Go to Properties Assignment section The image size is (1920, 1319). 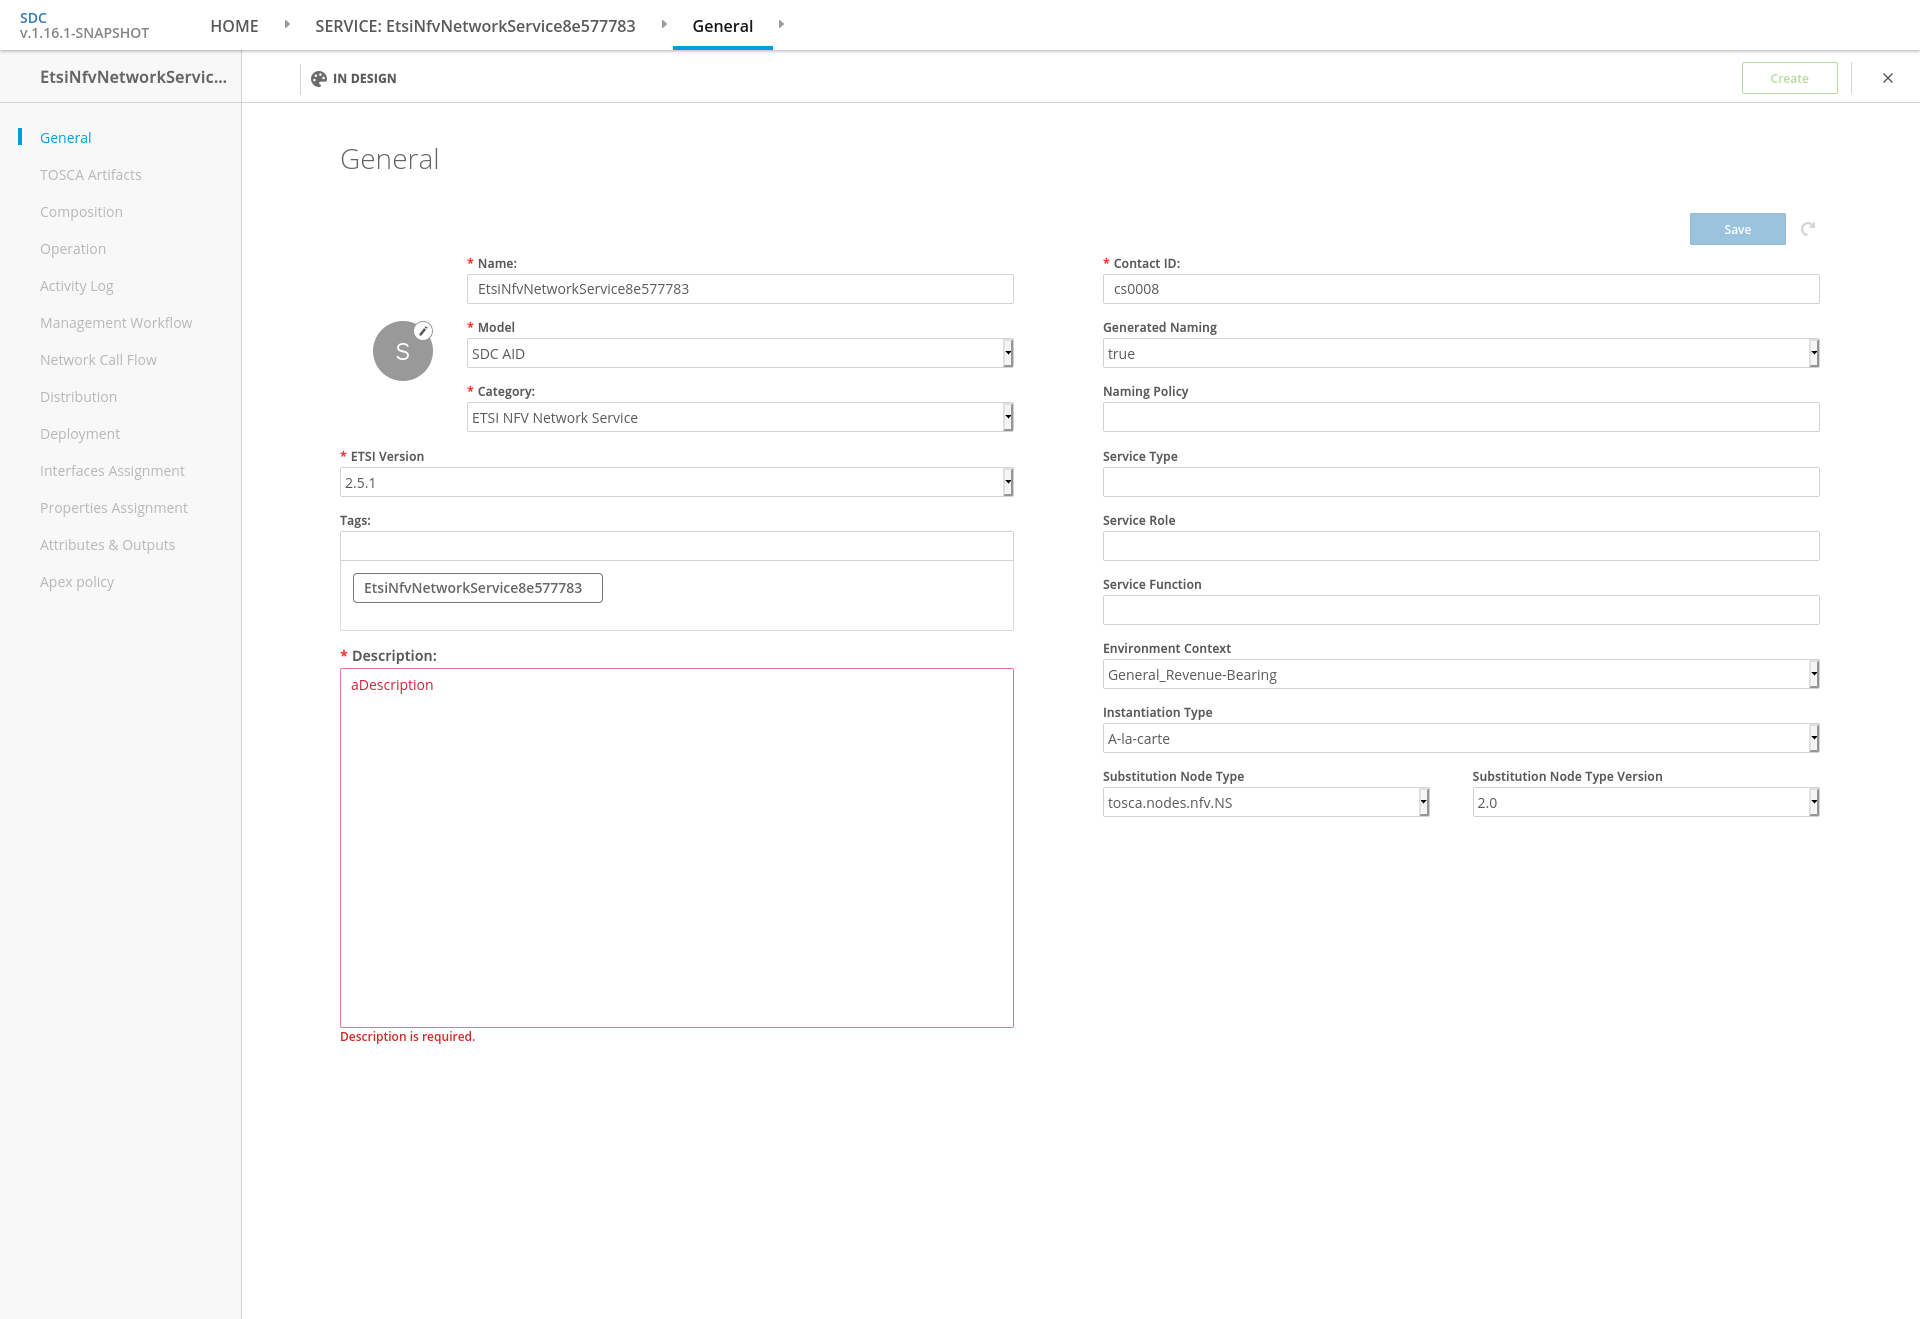pos(114,508)
